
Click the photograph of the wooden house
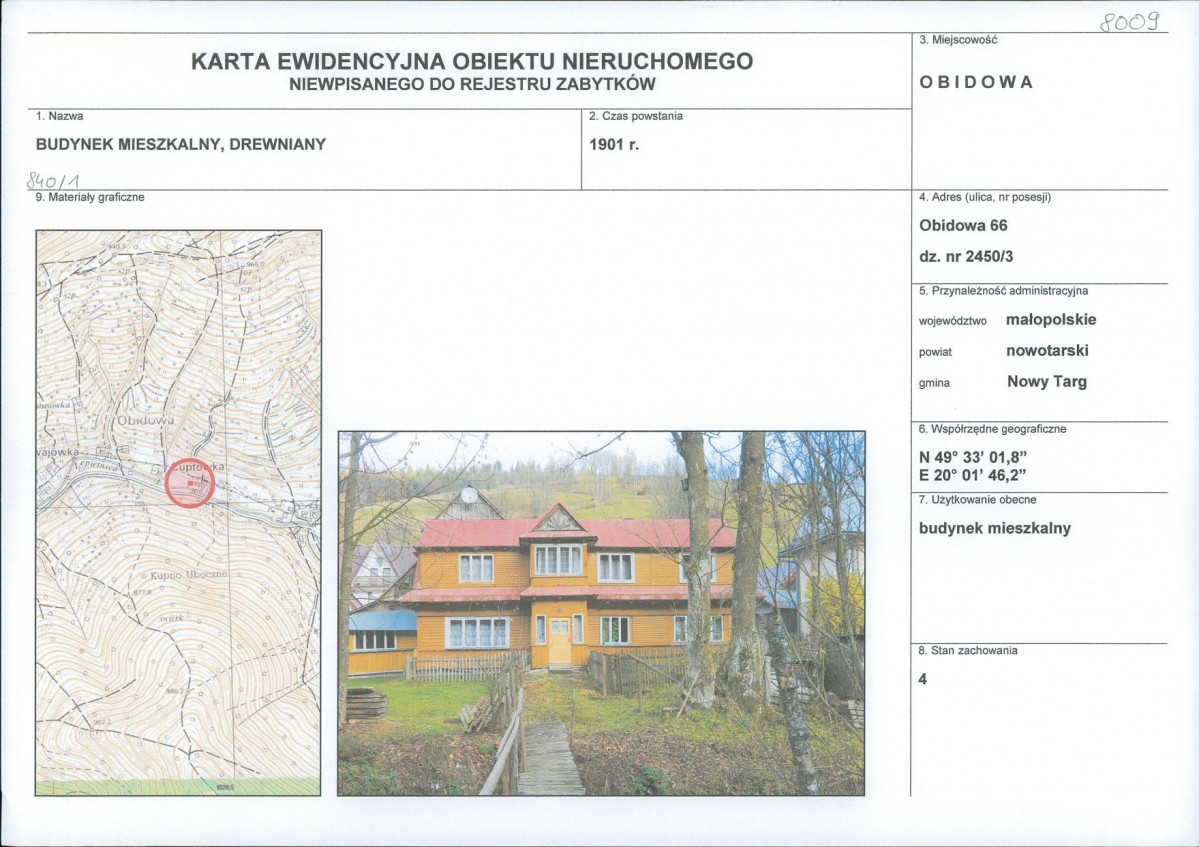(x=601, y=614)
